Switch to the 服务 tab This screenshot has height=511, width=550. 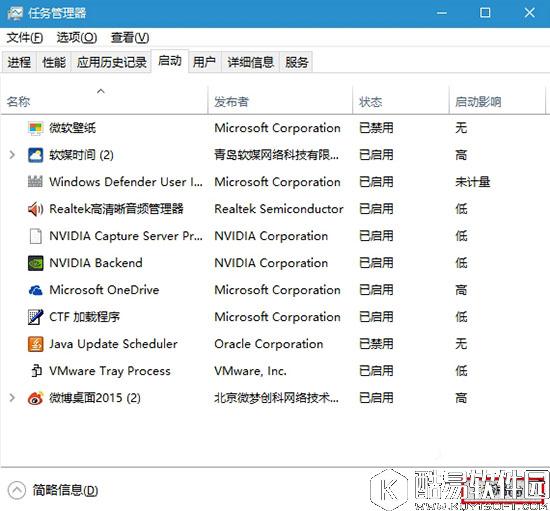(x=296, y=62)
